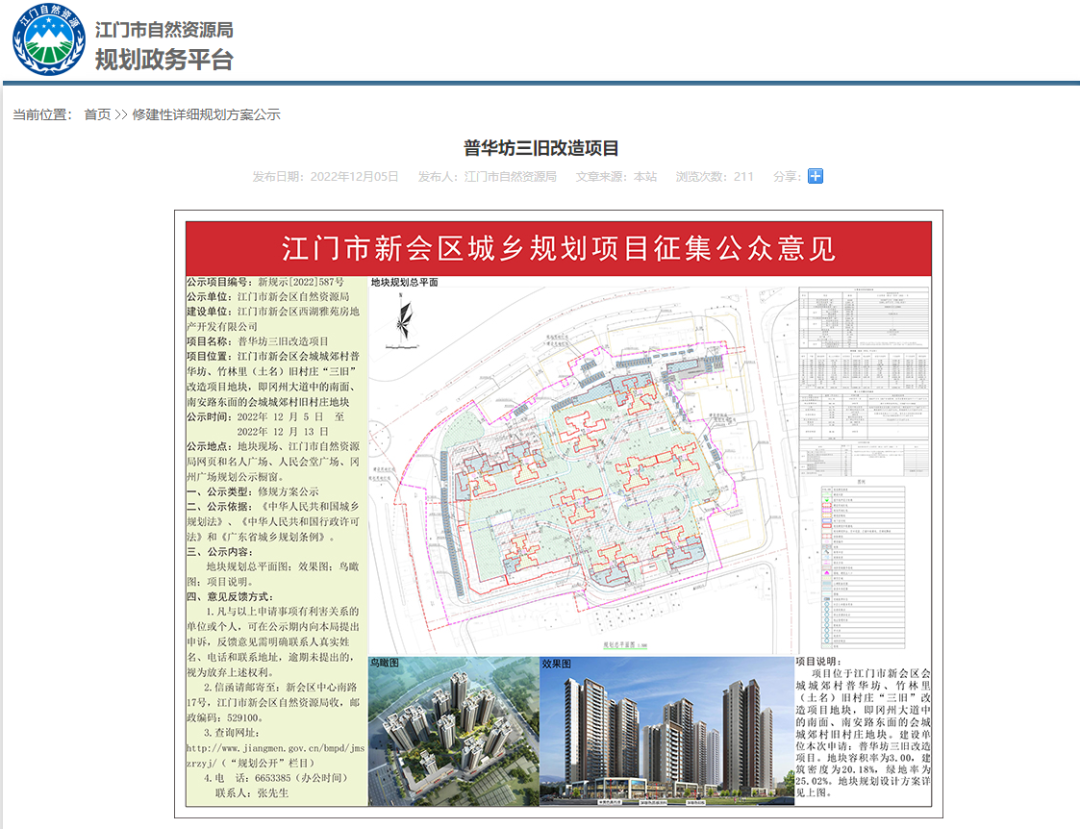Click the blue share plus icon
Viewport: 1080px width, 829px height.
(816, 176)
